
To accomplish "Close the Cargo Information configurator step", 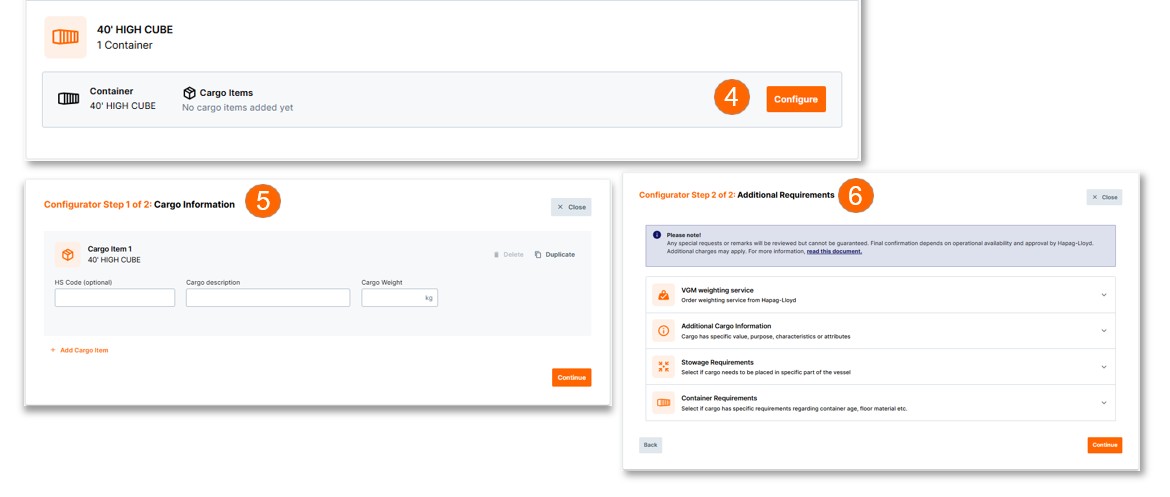I will point(571,207).
